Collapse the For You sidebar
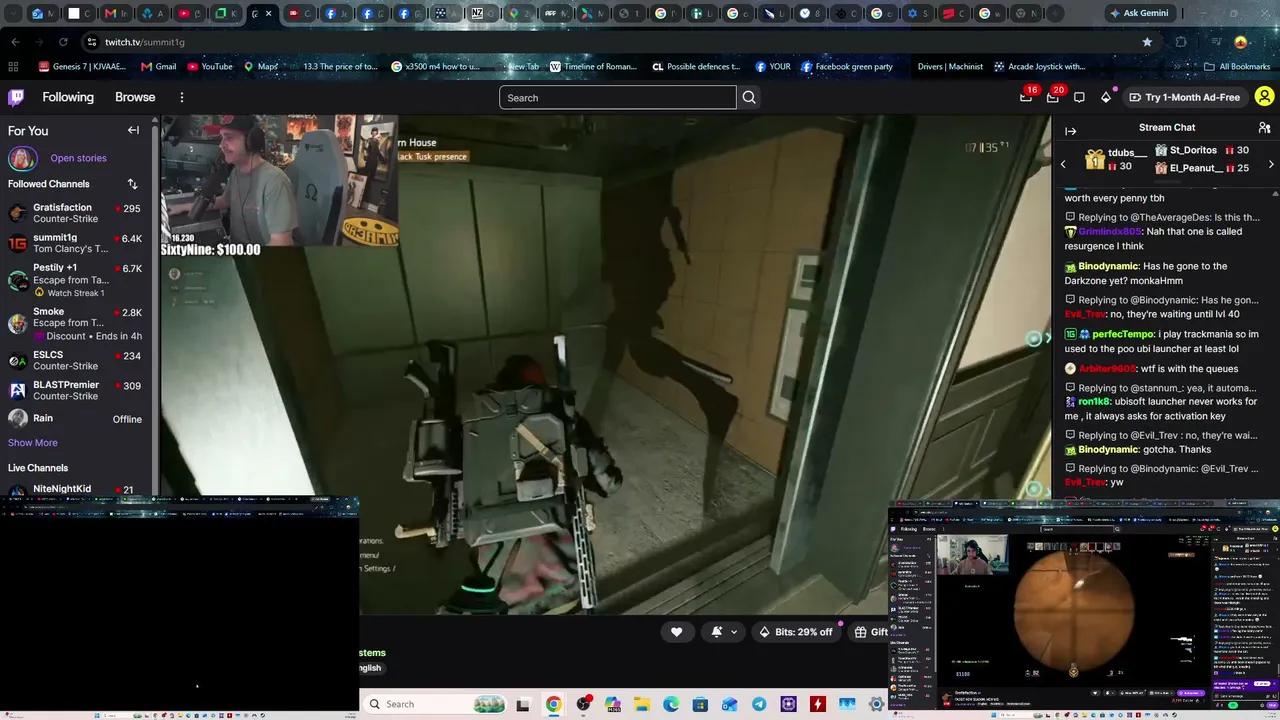This screenshot has width=1280, height=720. (133, 130)
